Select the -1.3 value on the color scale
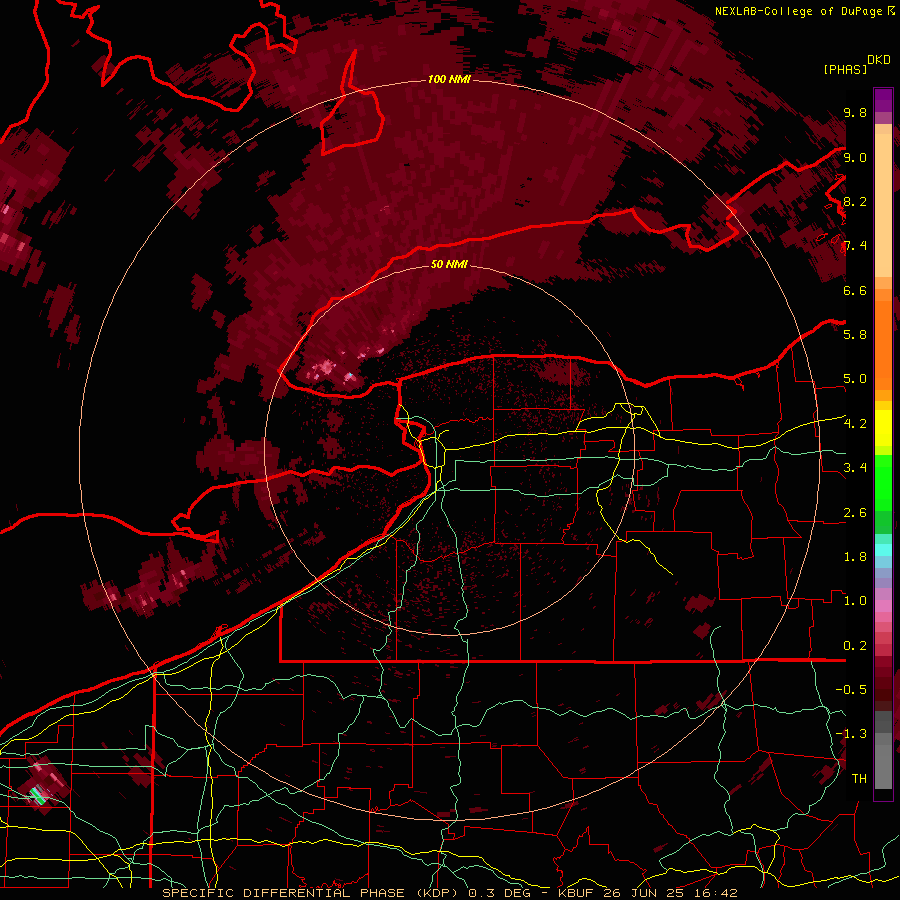The height and width of the screenshot is (900, 900). [851, 734]
